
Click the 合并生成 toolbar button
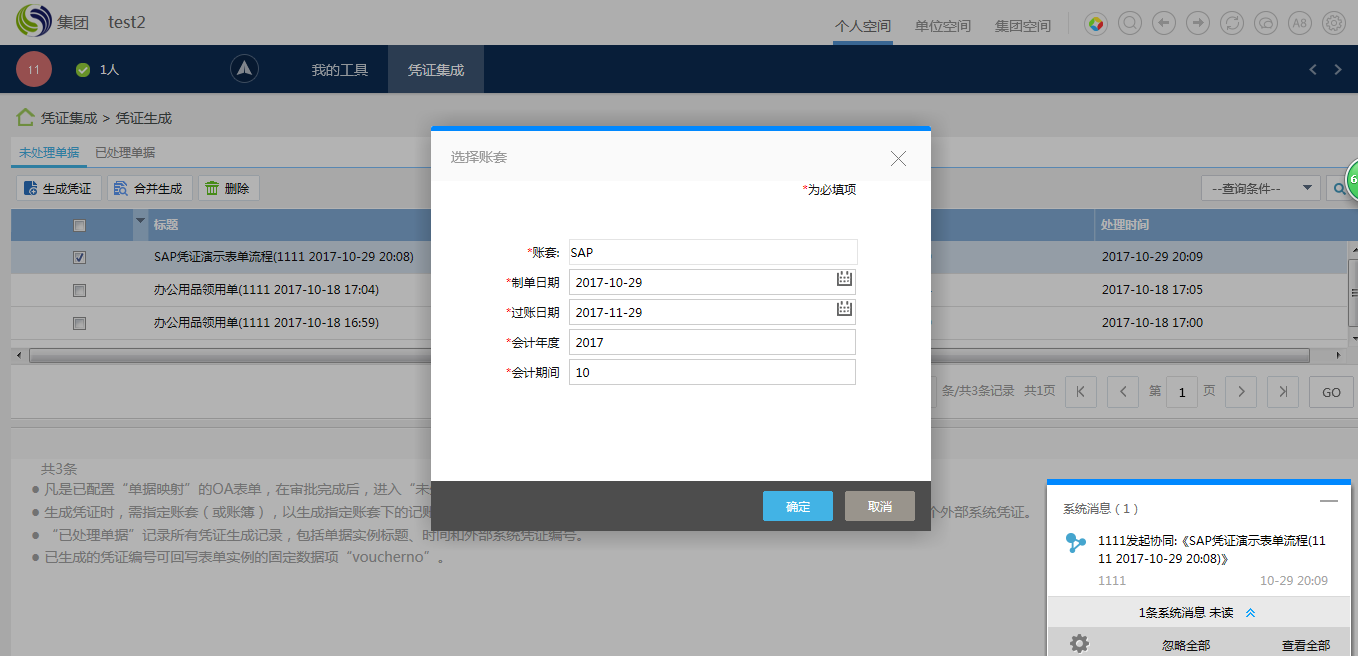pyautogui.click(x=149, y=188)
